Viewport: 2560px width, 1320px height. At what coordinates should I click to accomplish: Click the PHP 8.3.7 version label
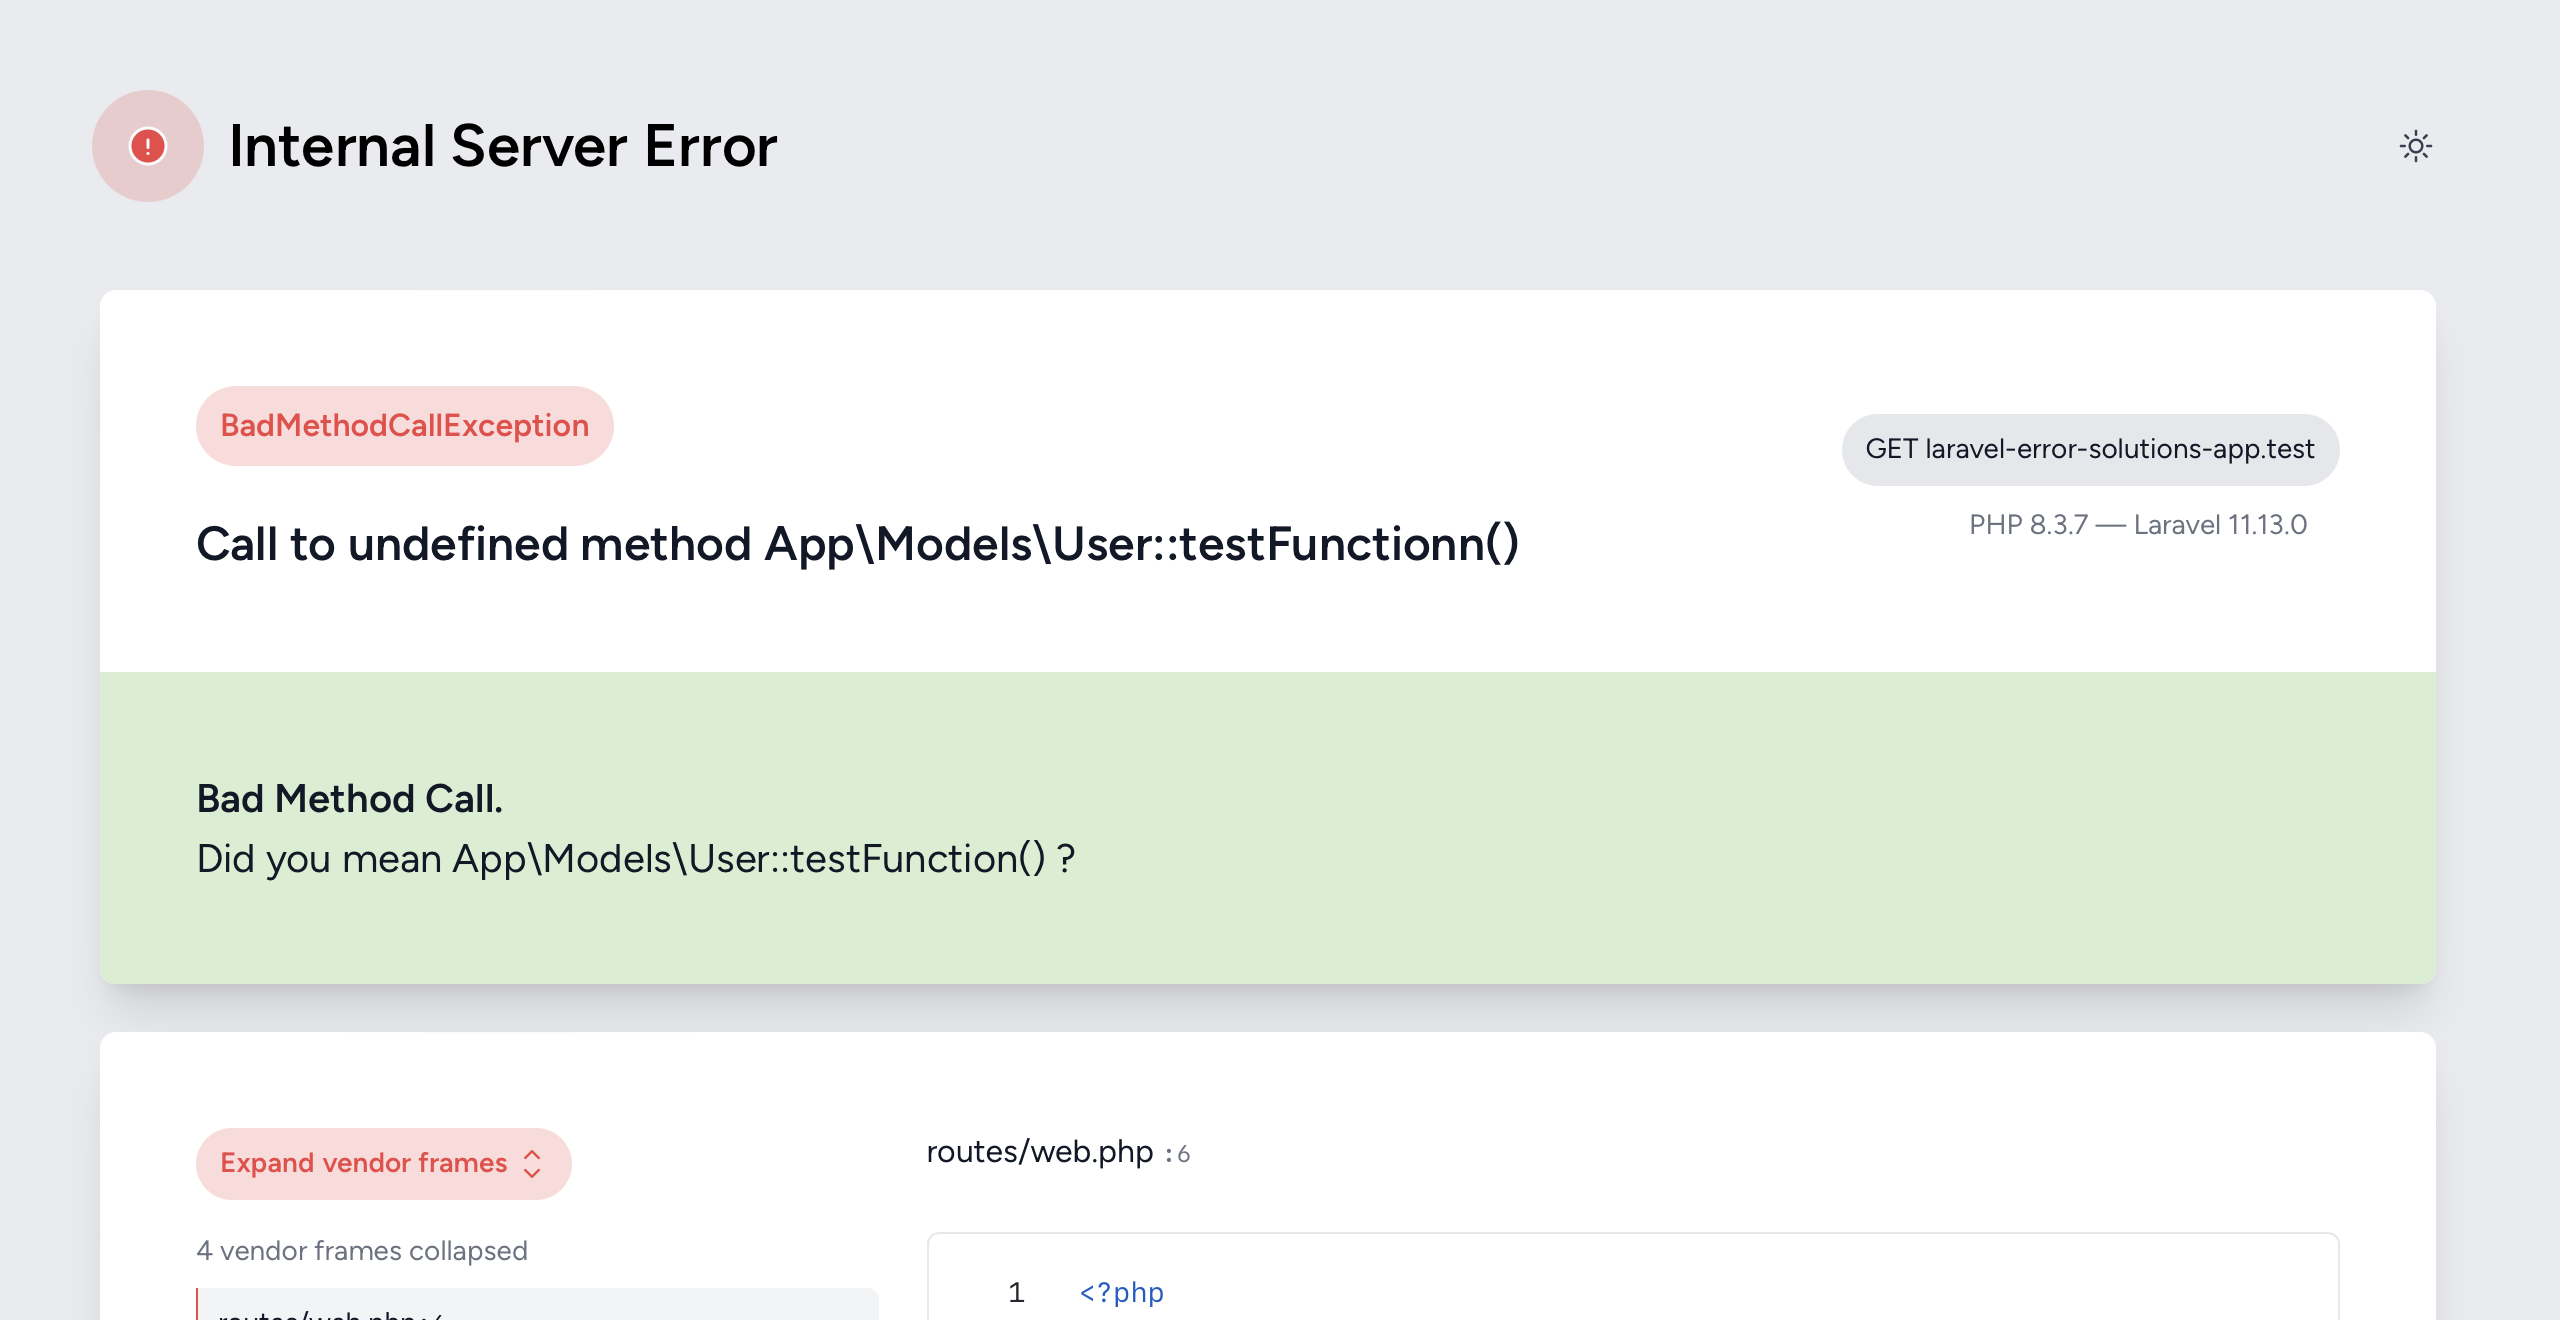click(2028, 524)
